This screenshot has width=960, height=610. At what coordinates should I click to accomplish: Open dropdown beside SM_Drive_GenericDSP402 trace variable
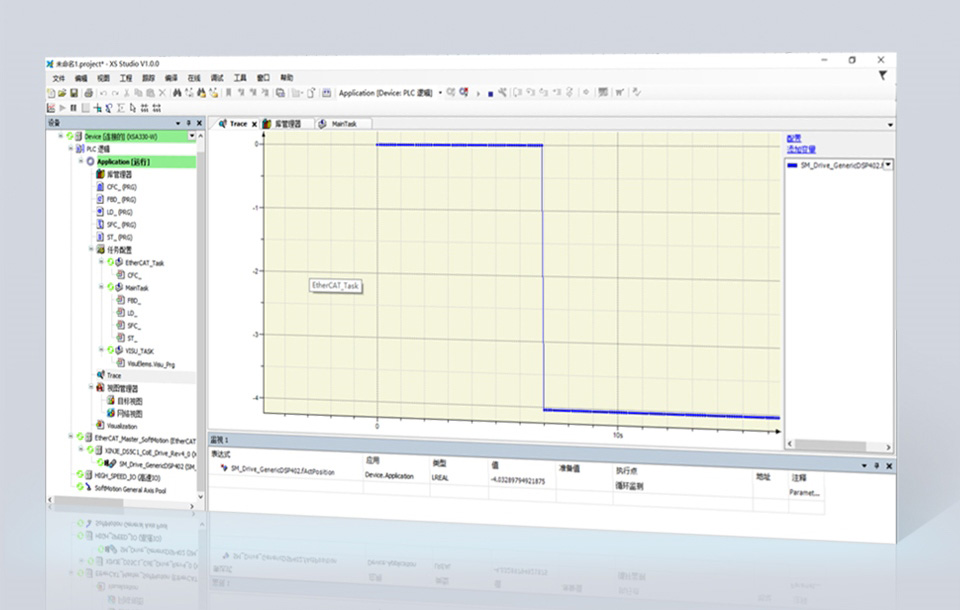(x=887, y=164)
